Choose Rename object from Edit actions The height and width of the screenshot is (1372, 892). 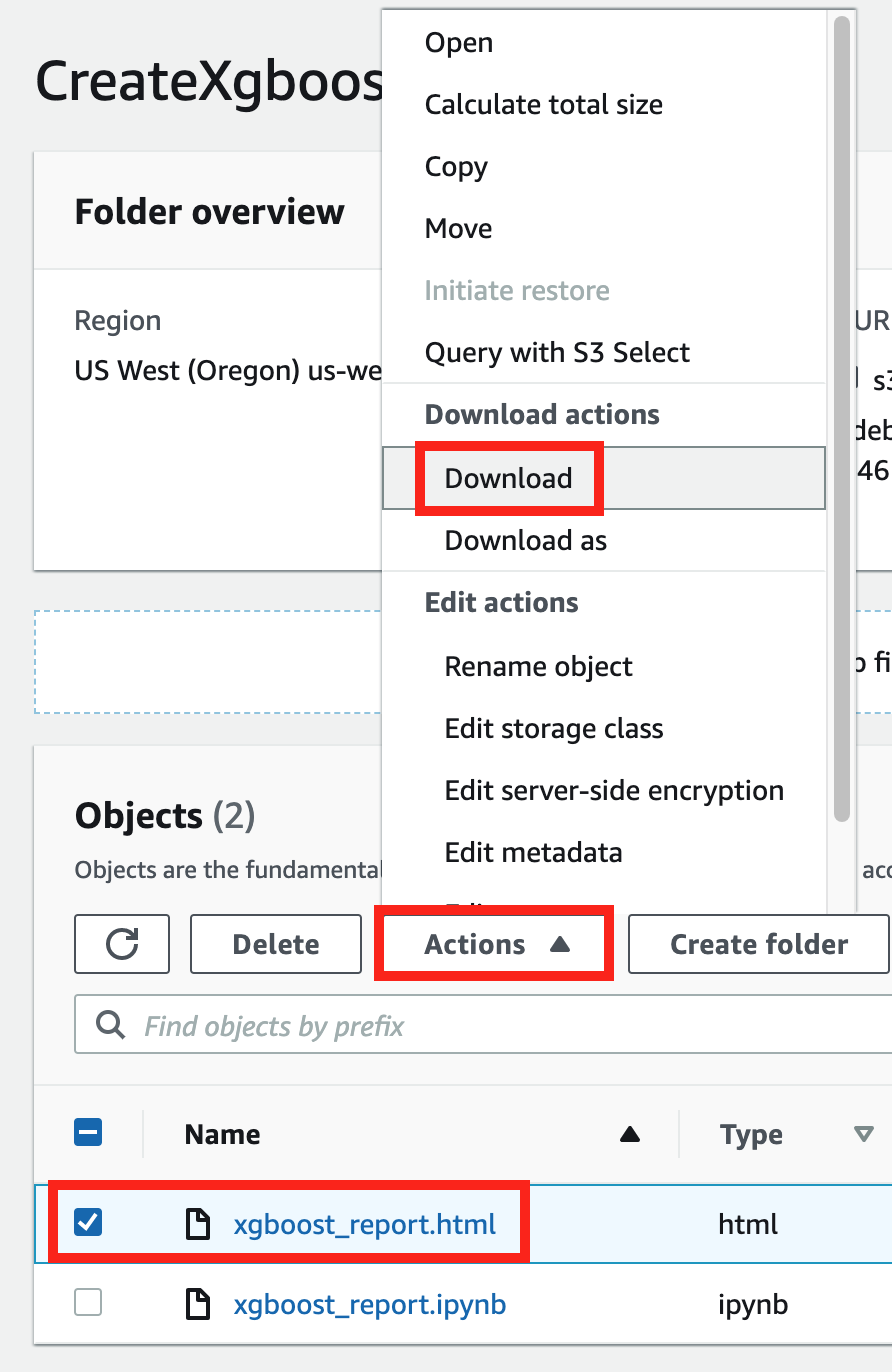(x=538, y=666)
